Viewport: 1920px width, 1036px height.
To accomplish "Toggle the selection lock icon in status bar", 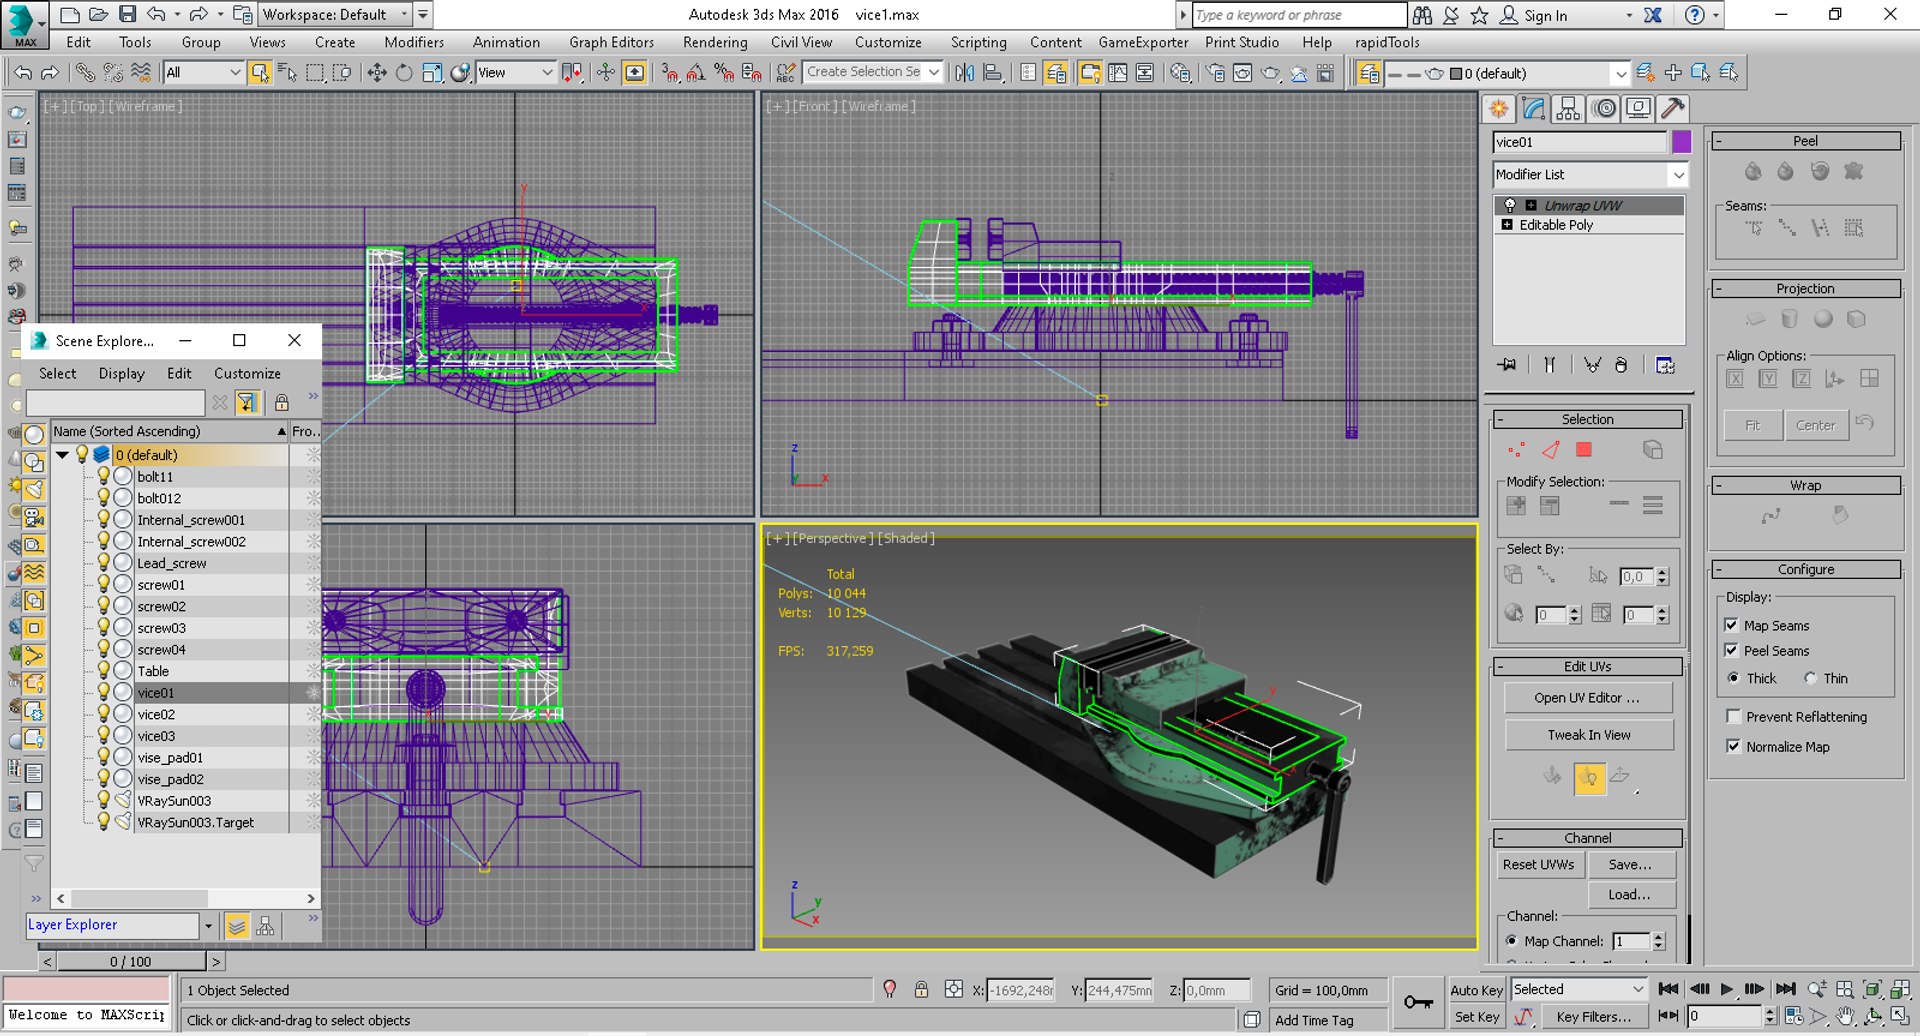I will click(x=921, y=990).
